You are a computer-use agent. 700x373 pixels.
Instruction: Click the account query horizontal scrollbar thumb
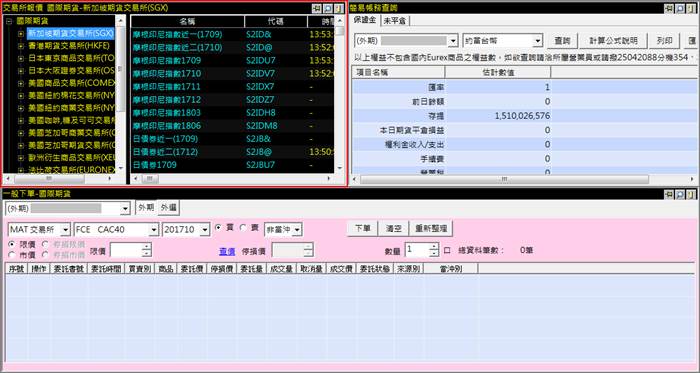point(504,179)
